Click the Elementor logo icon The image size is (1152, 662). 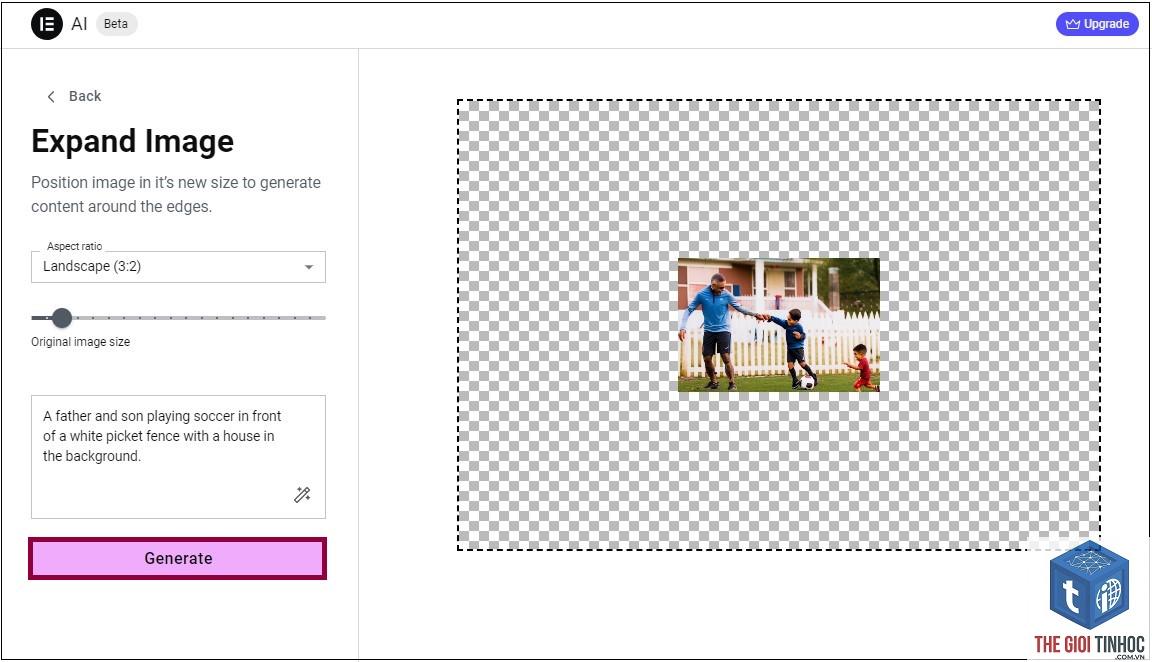[47, 24]
